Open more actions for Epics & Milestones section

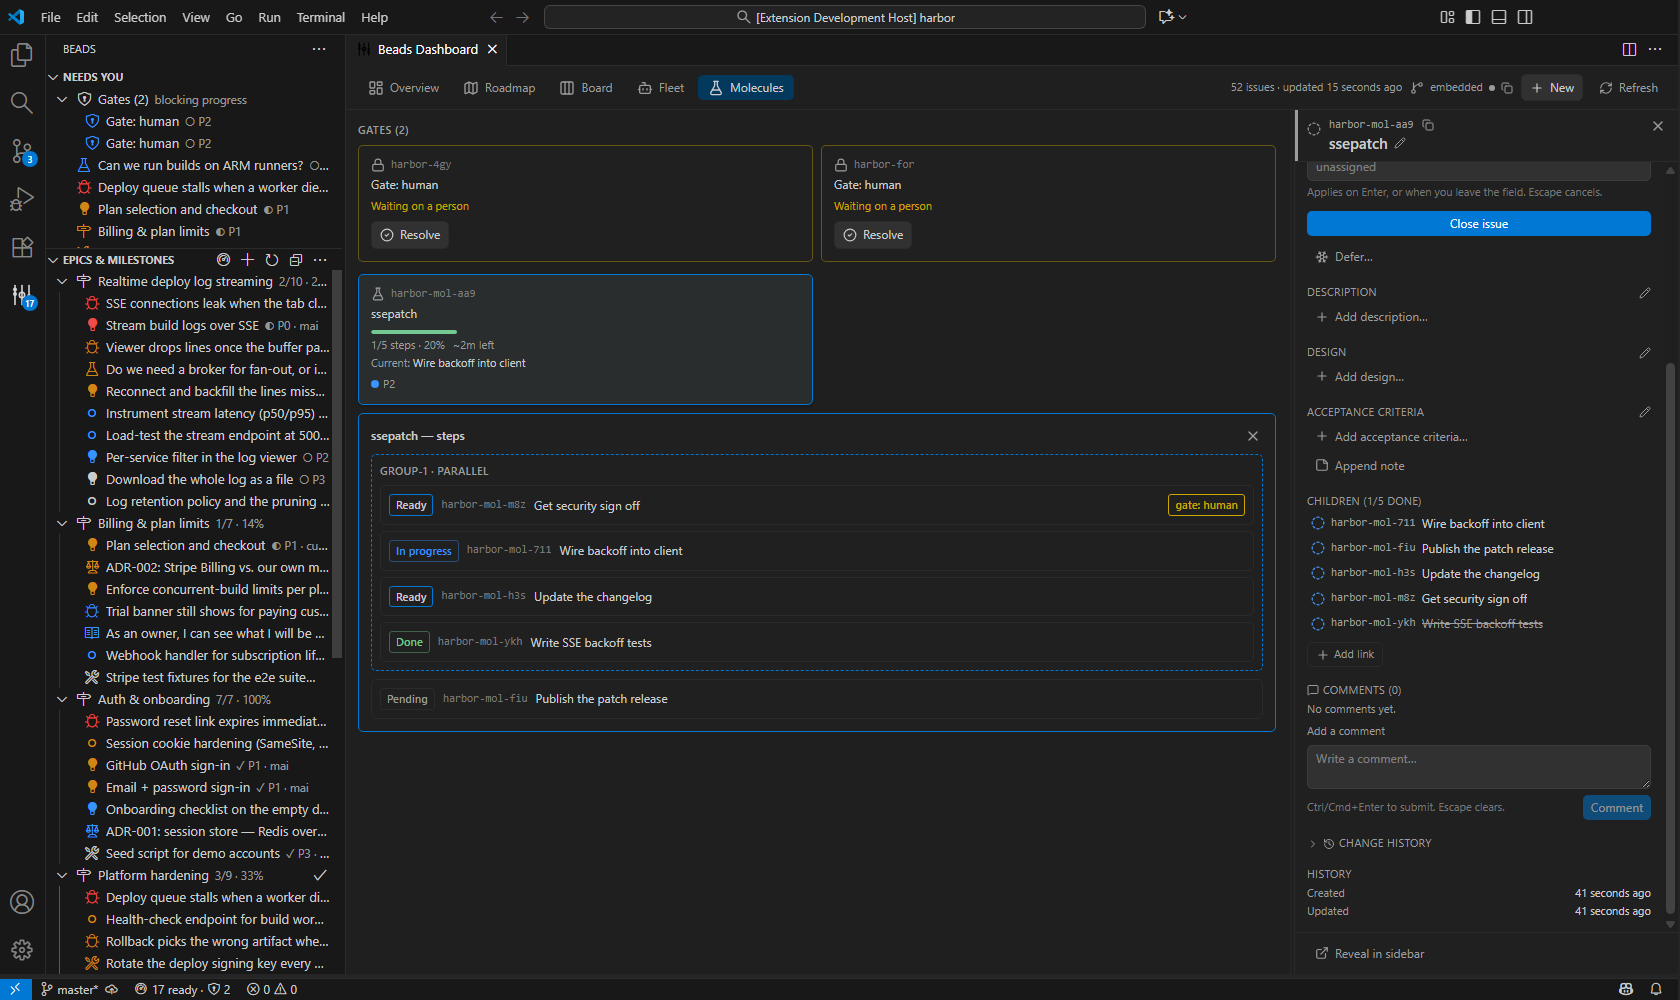click(x=320, y=260)
